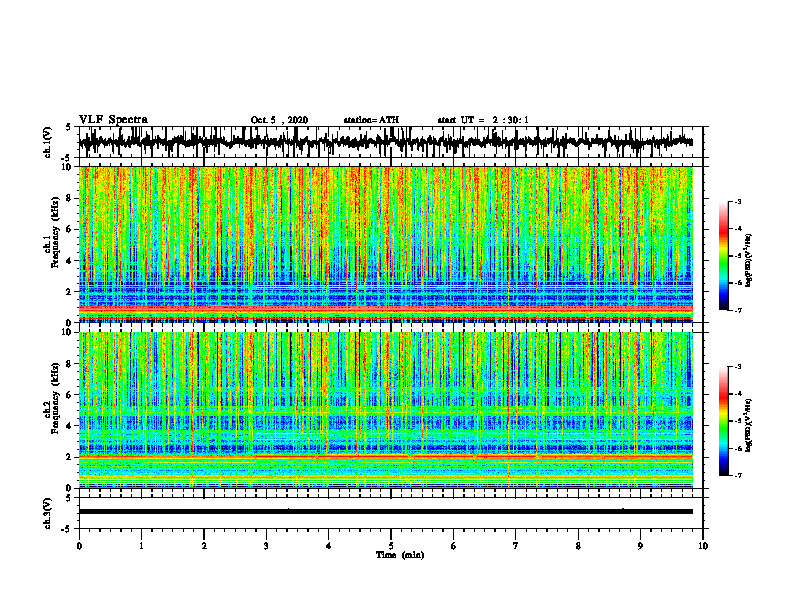Click time axis tick label "1"
Viewport: 792px width, 612px height.
point(141,546)
